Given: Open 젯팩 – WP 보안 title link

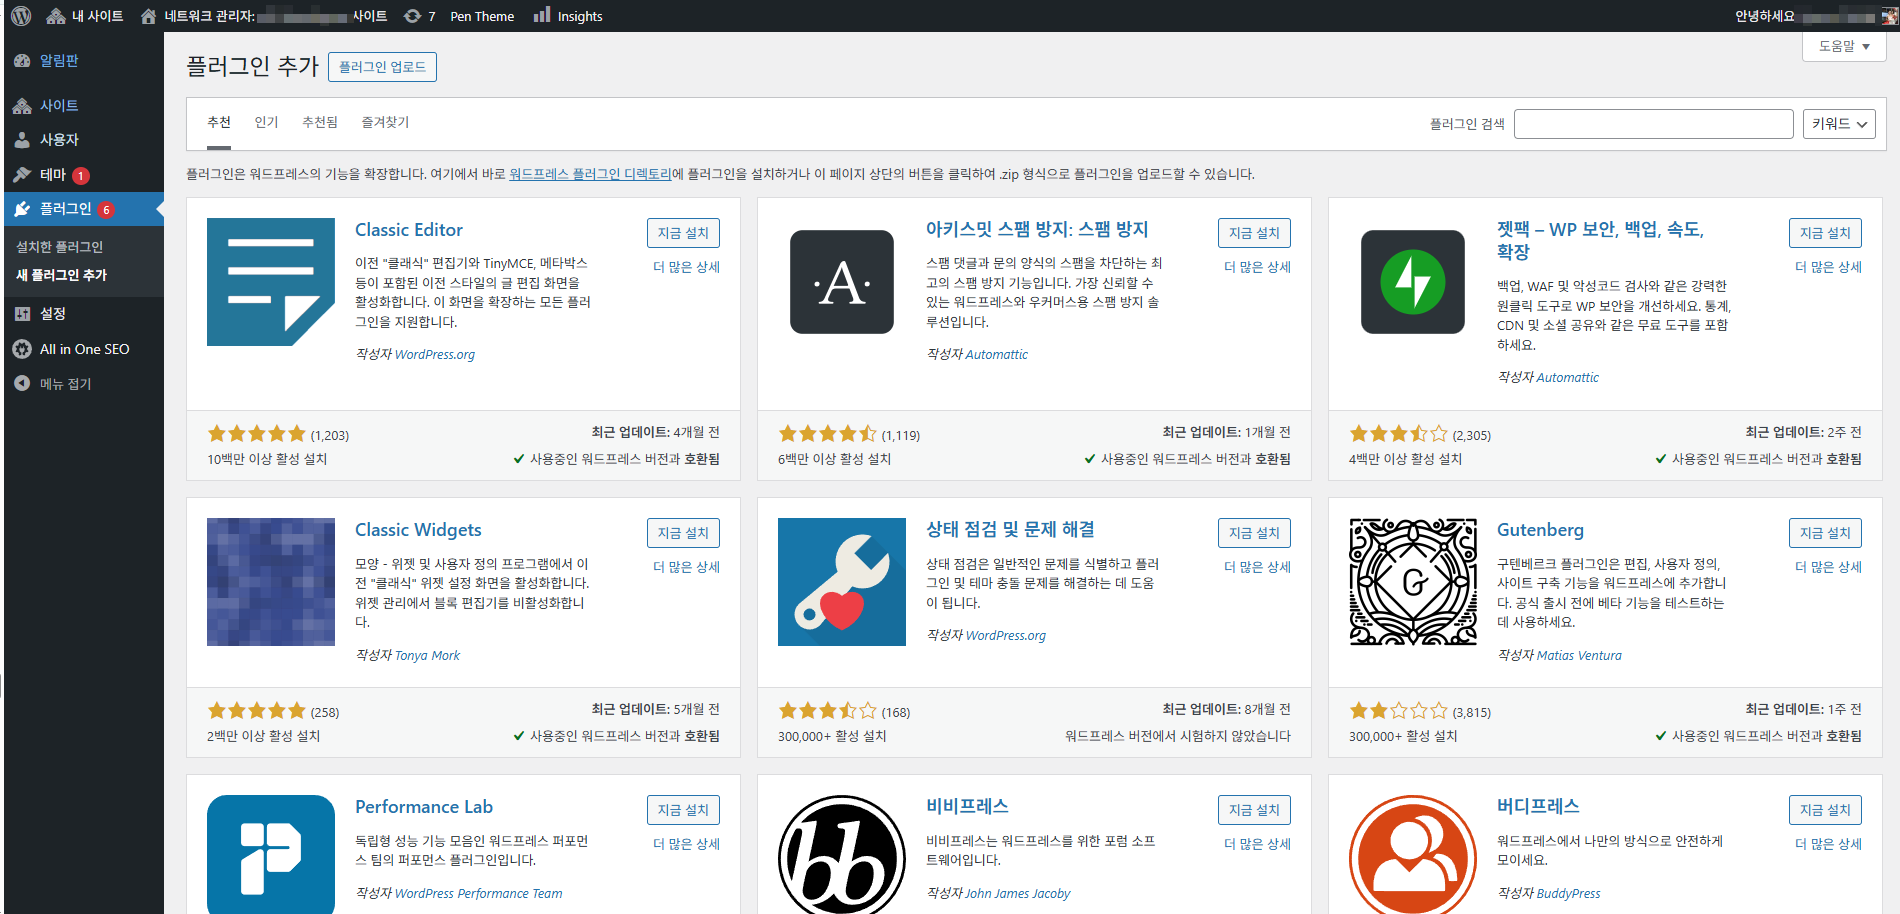Looking at the screenshot, I should coord(1600,241).
